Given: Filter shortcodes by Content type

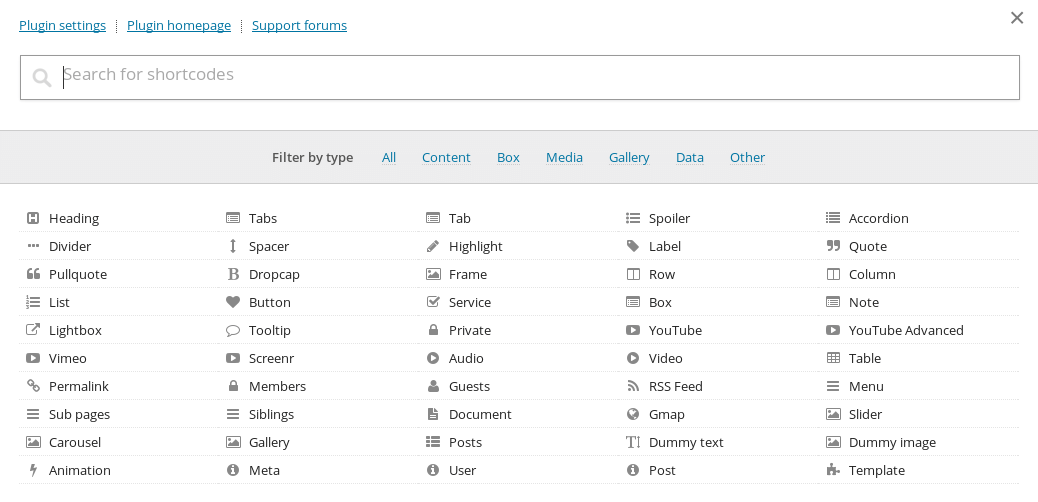Looking at the screenshot, I should (x=446, y=158).
